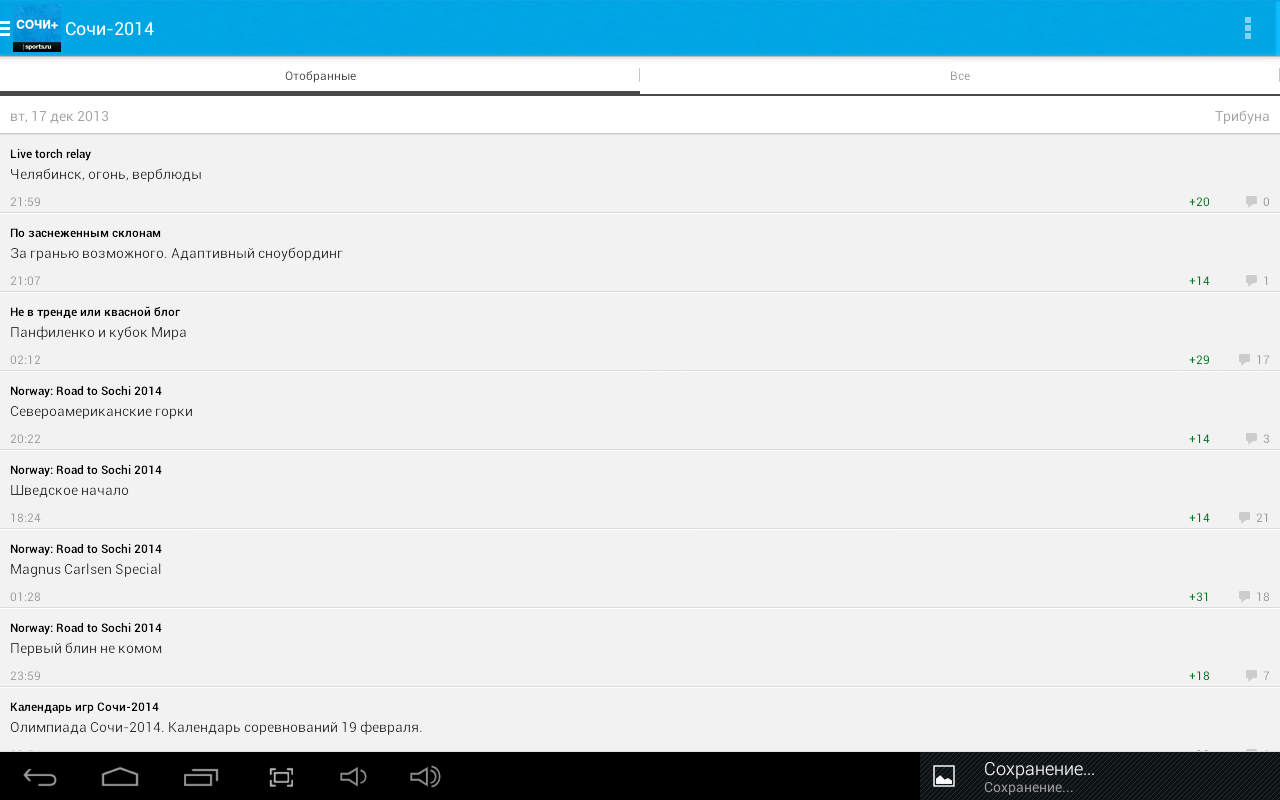Image resolution: width=1280 pixels, height=800 pixels.
Task: Click the 18:24 timestamp
Action: point(25,518)
